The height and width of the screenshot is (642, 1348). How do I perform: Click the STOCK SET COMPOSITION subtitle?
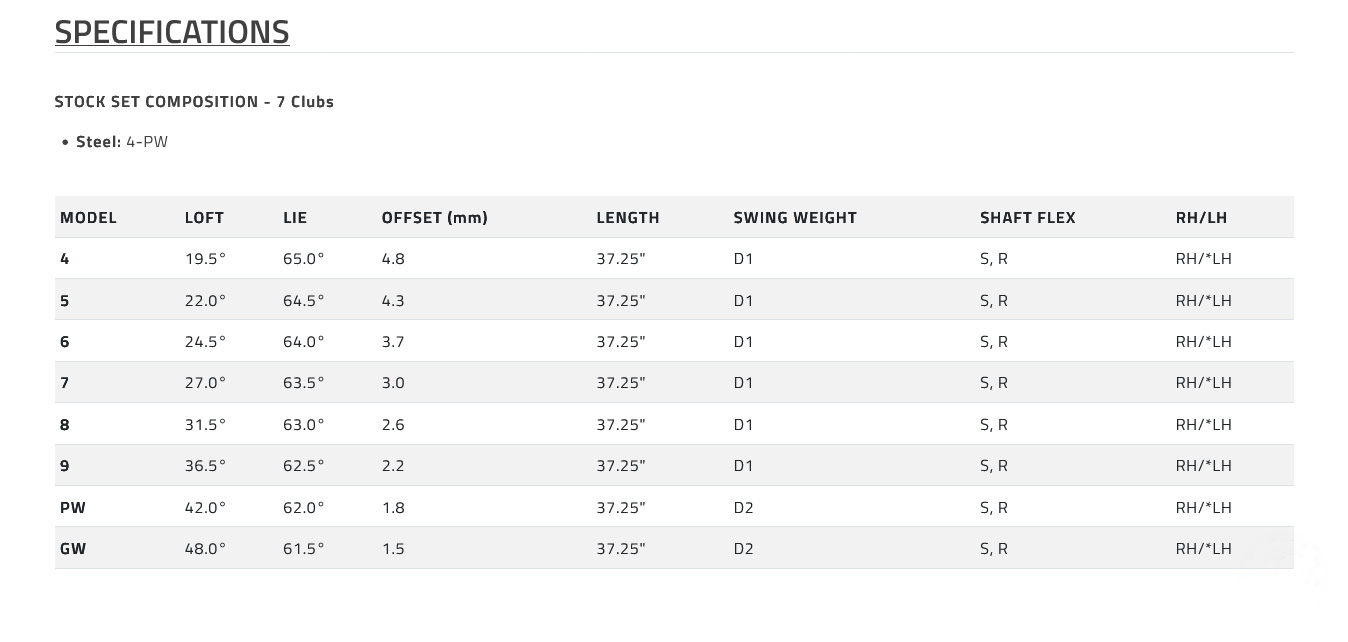pos(194,102)
